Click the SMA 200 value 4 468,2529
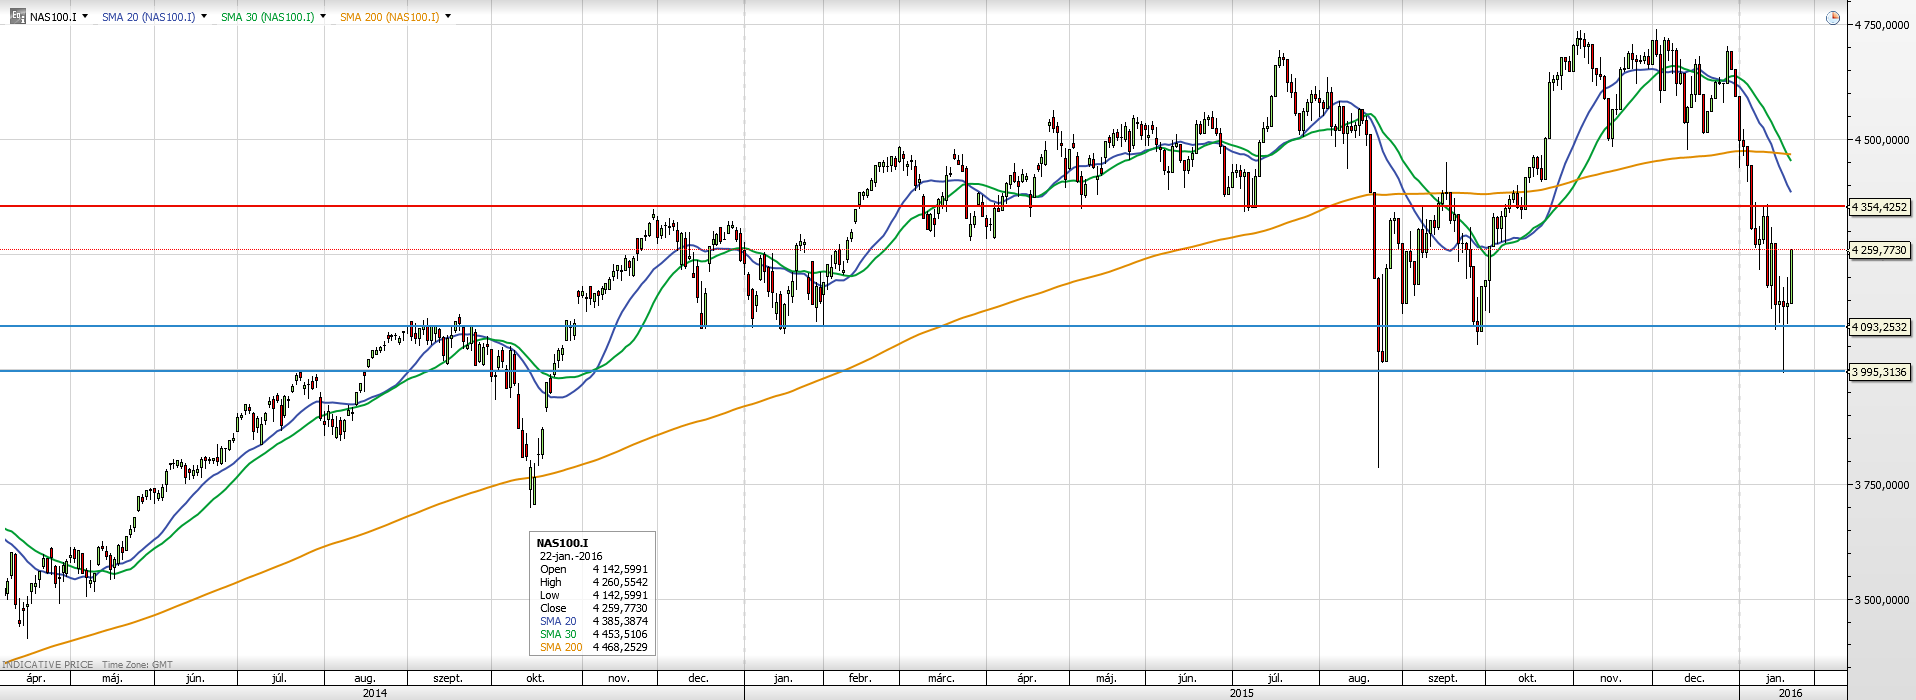Image resolution: width=1916 pixels, height=700 pixels. click(x=620, y=647)
